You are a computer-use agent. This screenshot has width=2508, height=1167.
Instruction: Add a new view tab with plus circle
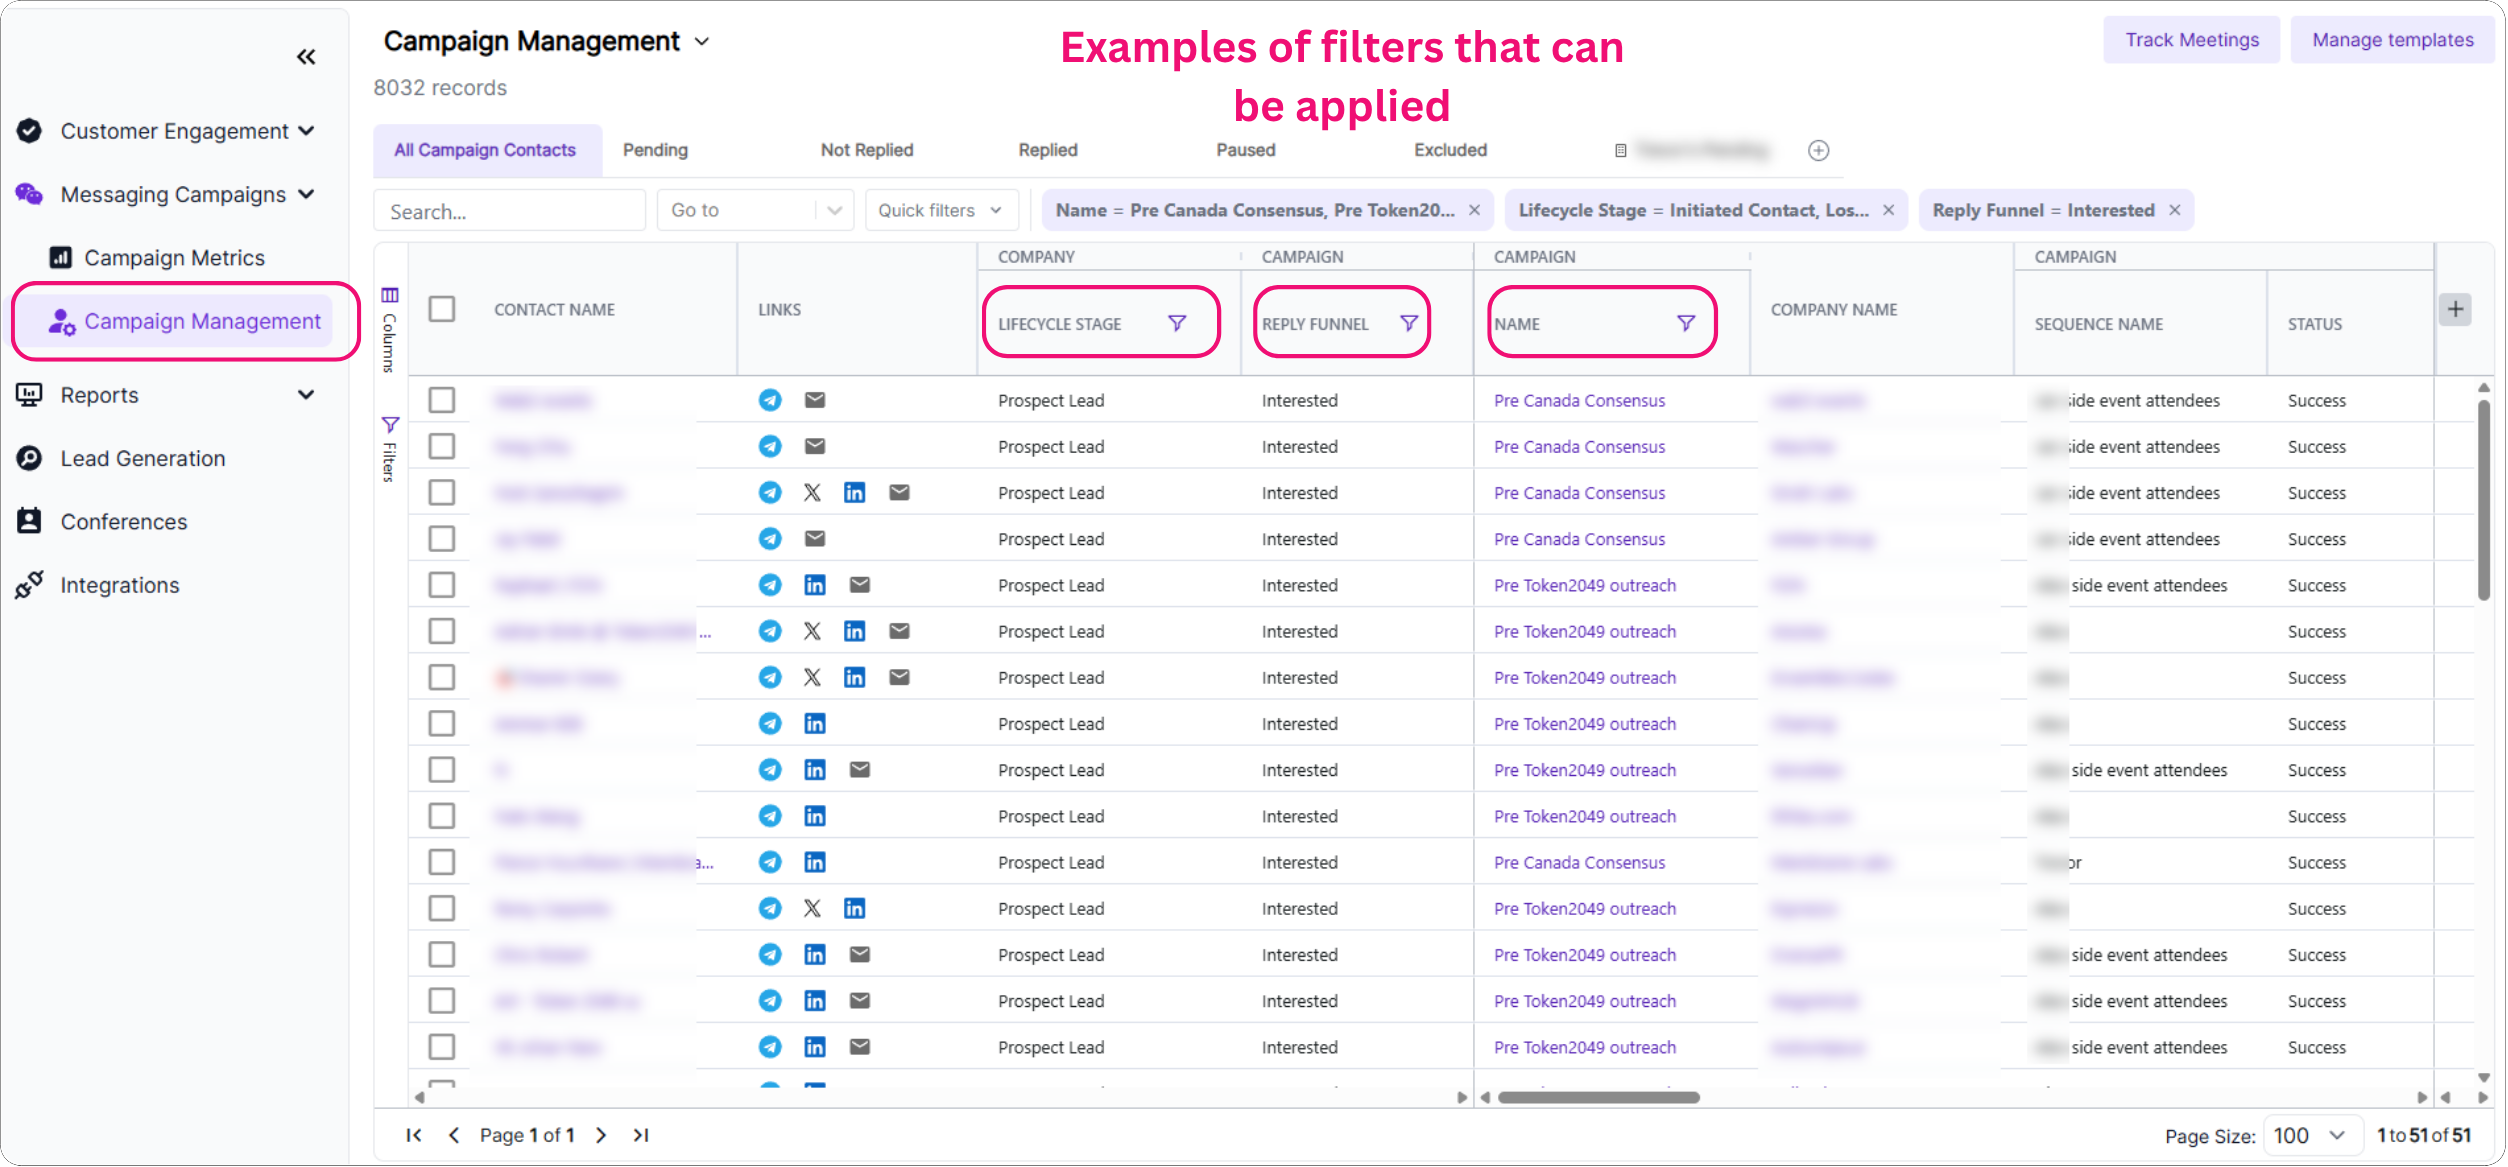pyautogui.click(x=1818, y=150)
